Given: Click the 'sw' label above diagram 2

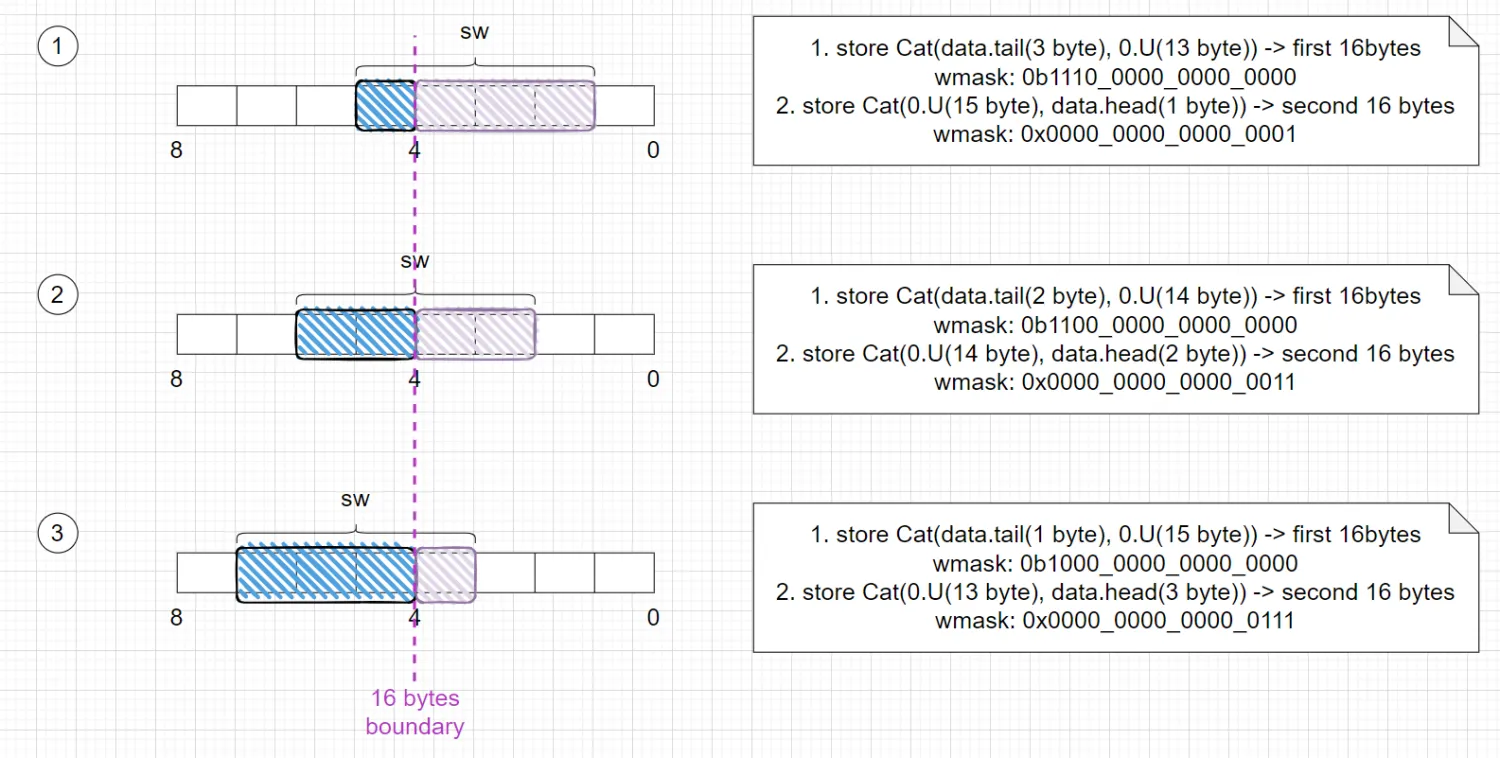Looking at the screenshot, I should coord(415,261).
